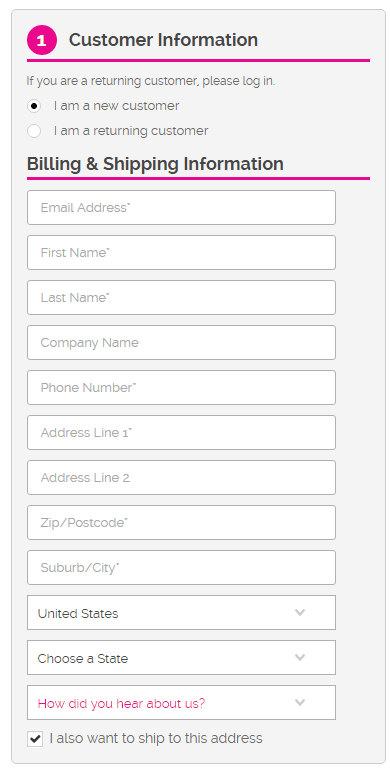Click the Customer Information heading
The width and height of the screenshot is (390, 774).
[163, 39]
